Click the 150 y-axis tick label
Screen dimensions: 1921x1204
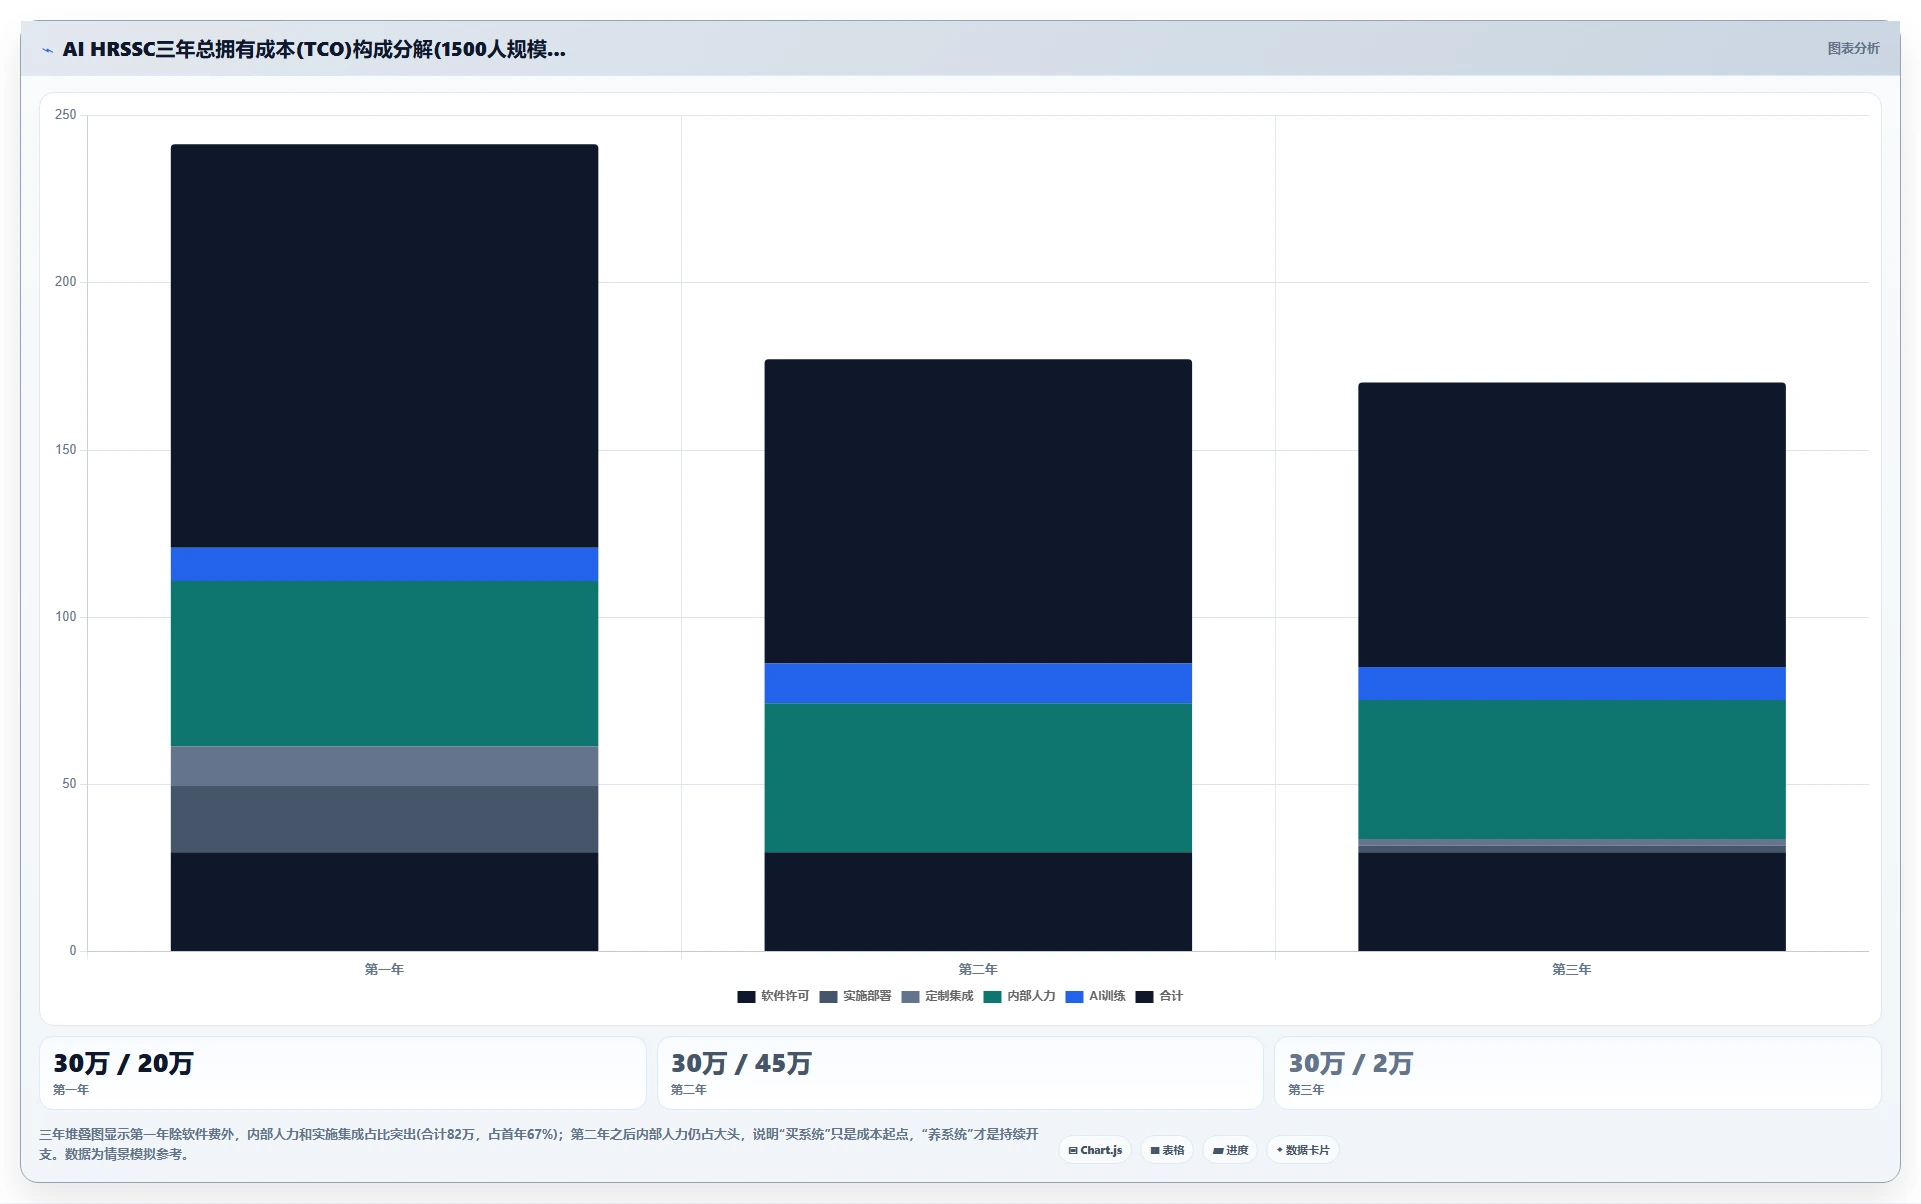click(65, 450)
